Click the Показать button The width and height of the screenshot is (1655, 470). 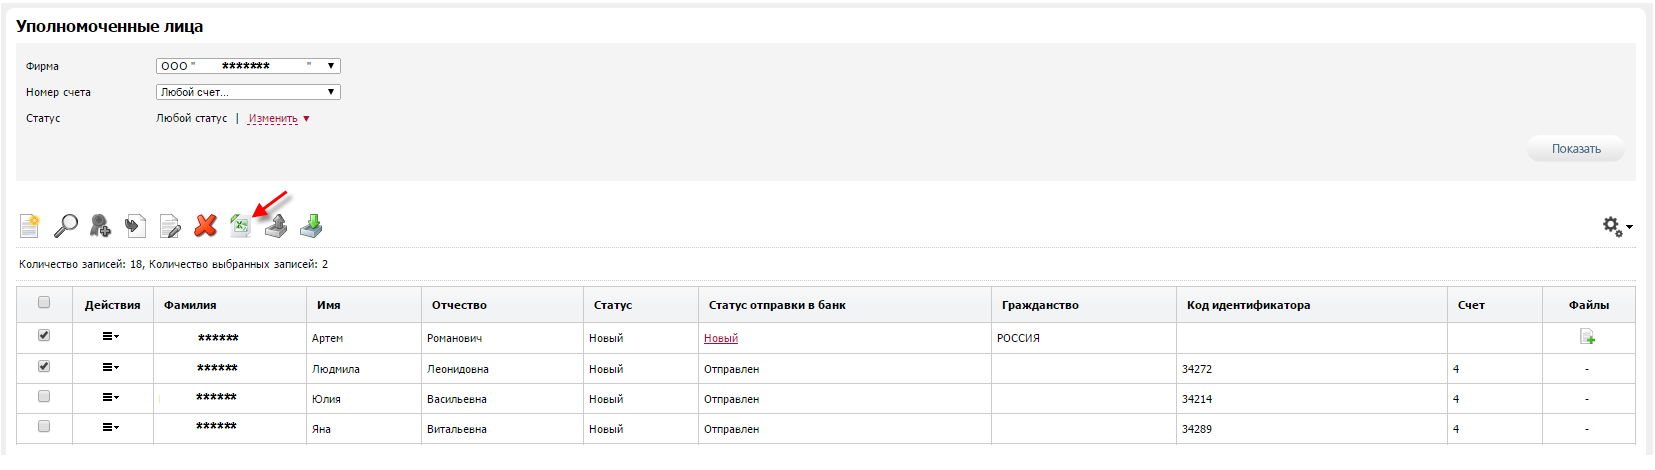click(1576, 149)
